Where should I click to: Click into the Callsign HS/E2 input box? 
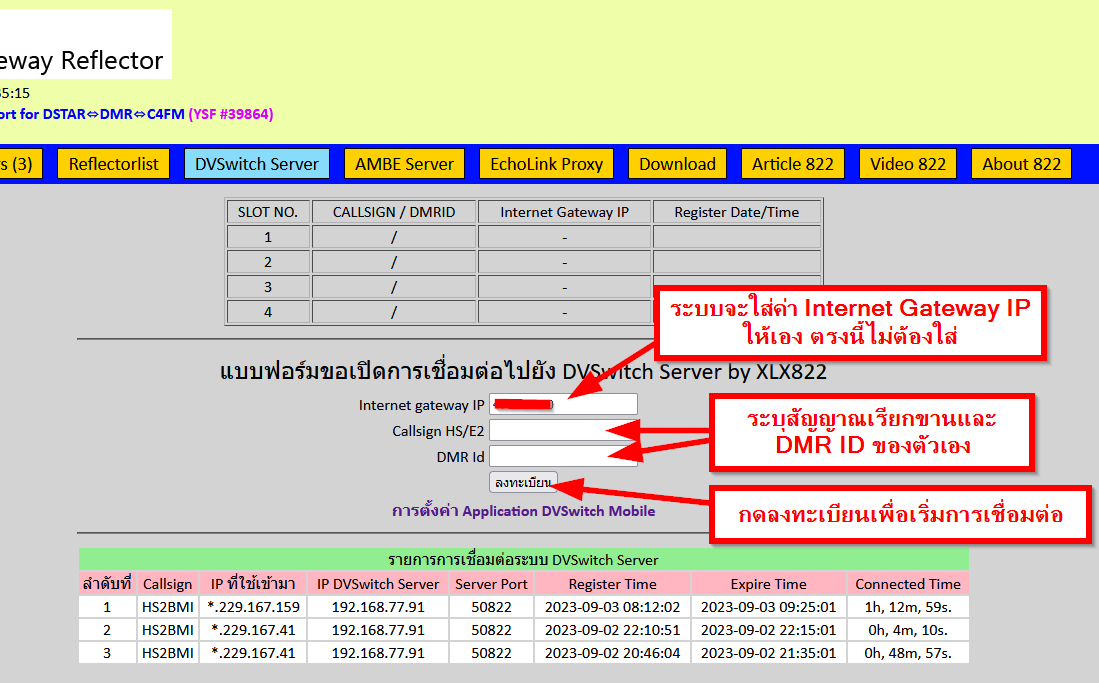pyautogui.click(x=562, y=430)
